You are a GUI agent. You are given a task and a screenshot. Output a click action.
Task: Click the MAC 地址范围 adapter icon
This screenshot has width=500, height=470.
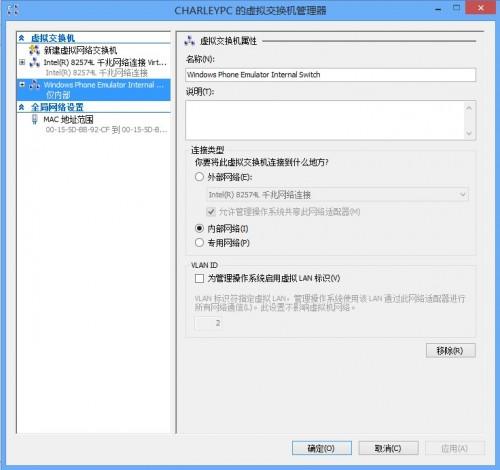click(x=34, y=119)
